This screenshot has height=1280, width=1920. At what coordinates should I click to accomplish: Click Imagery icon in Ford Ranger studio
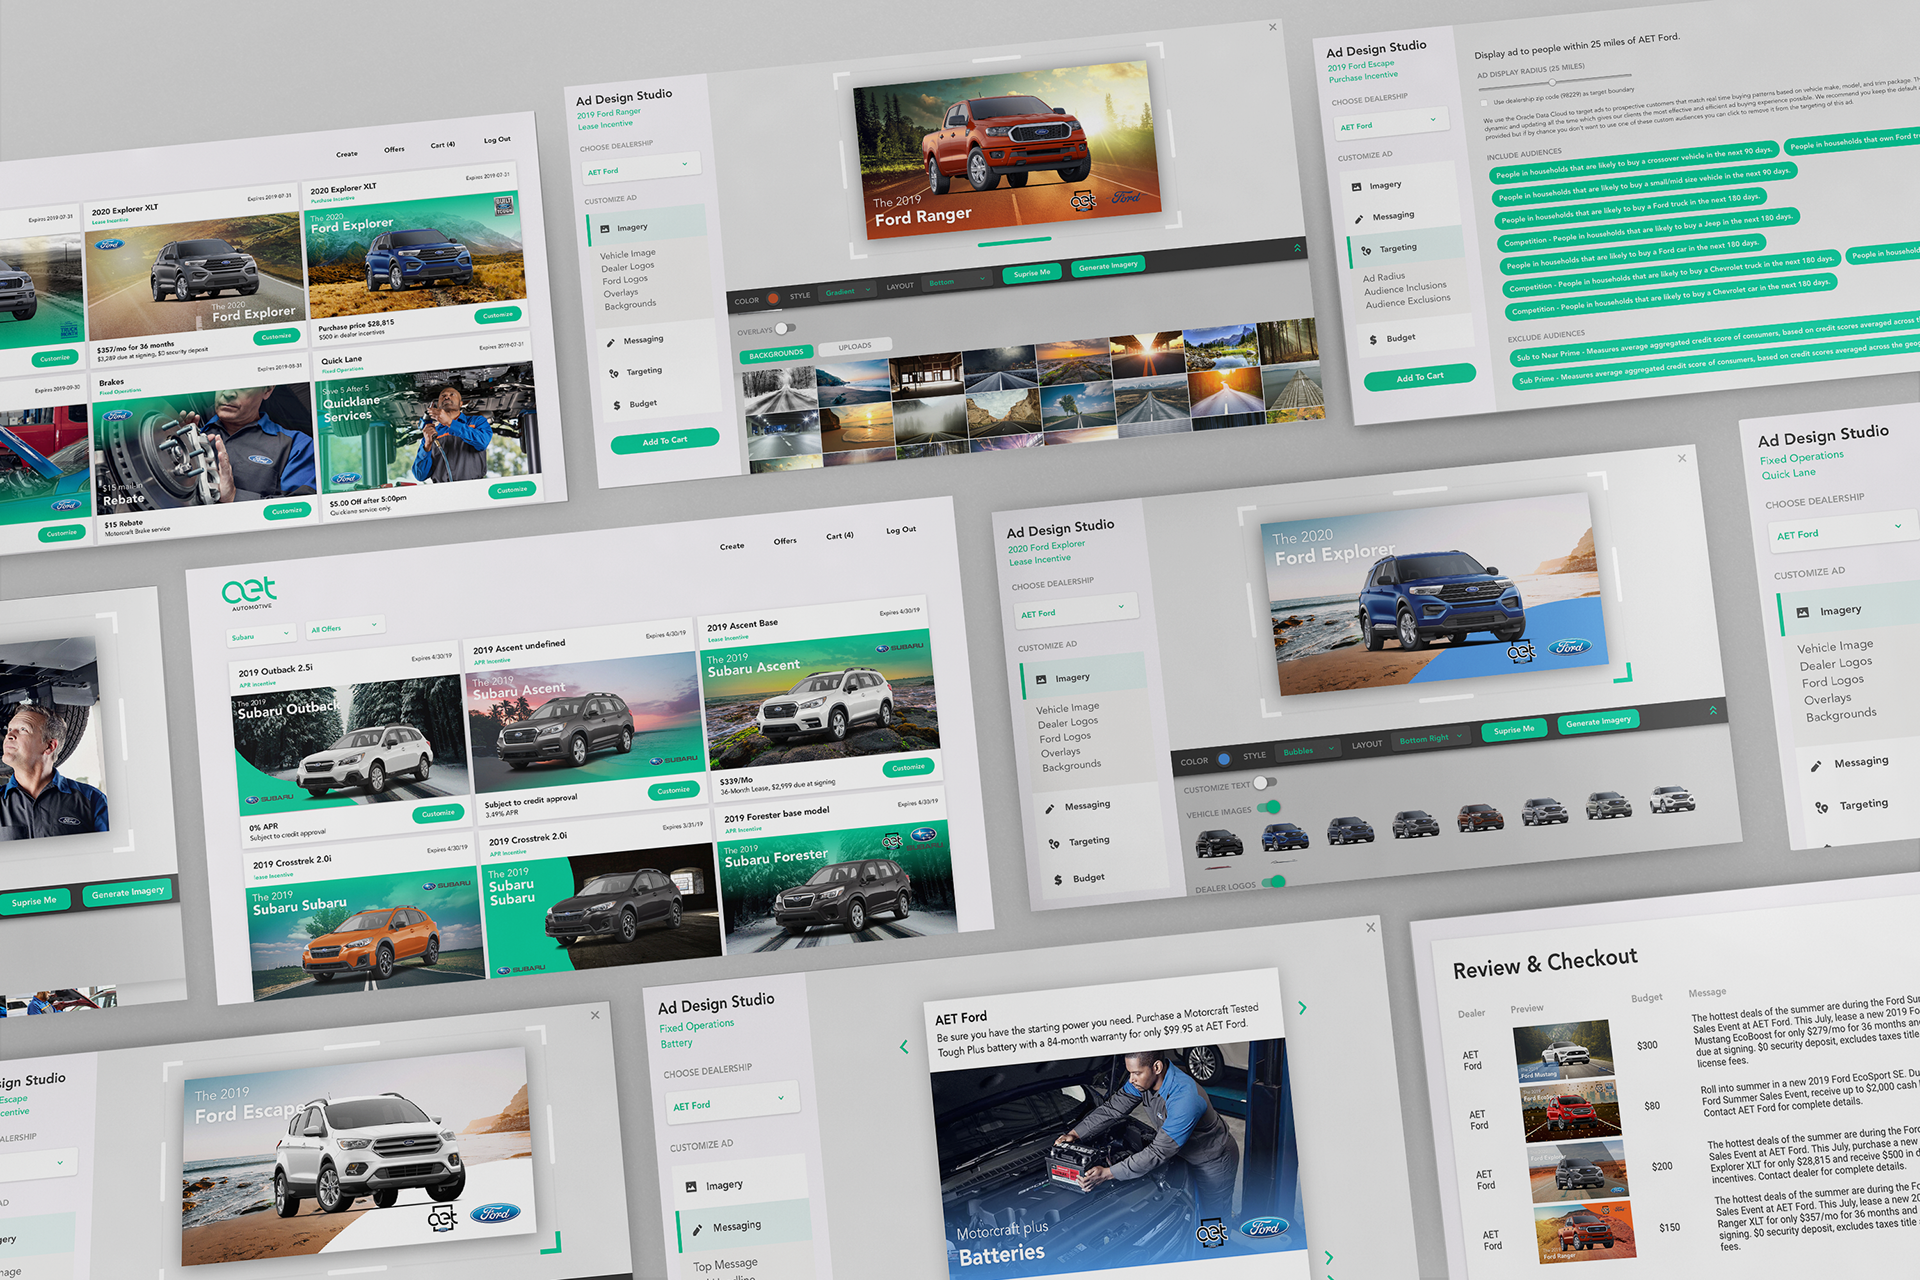coord(605,229)
